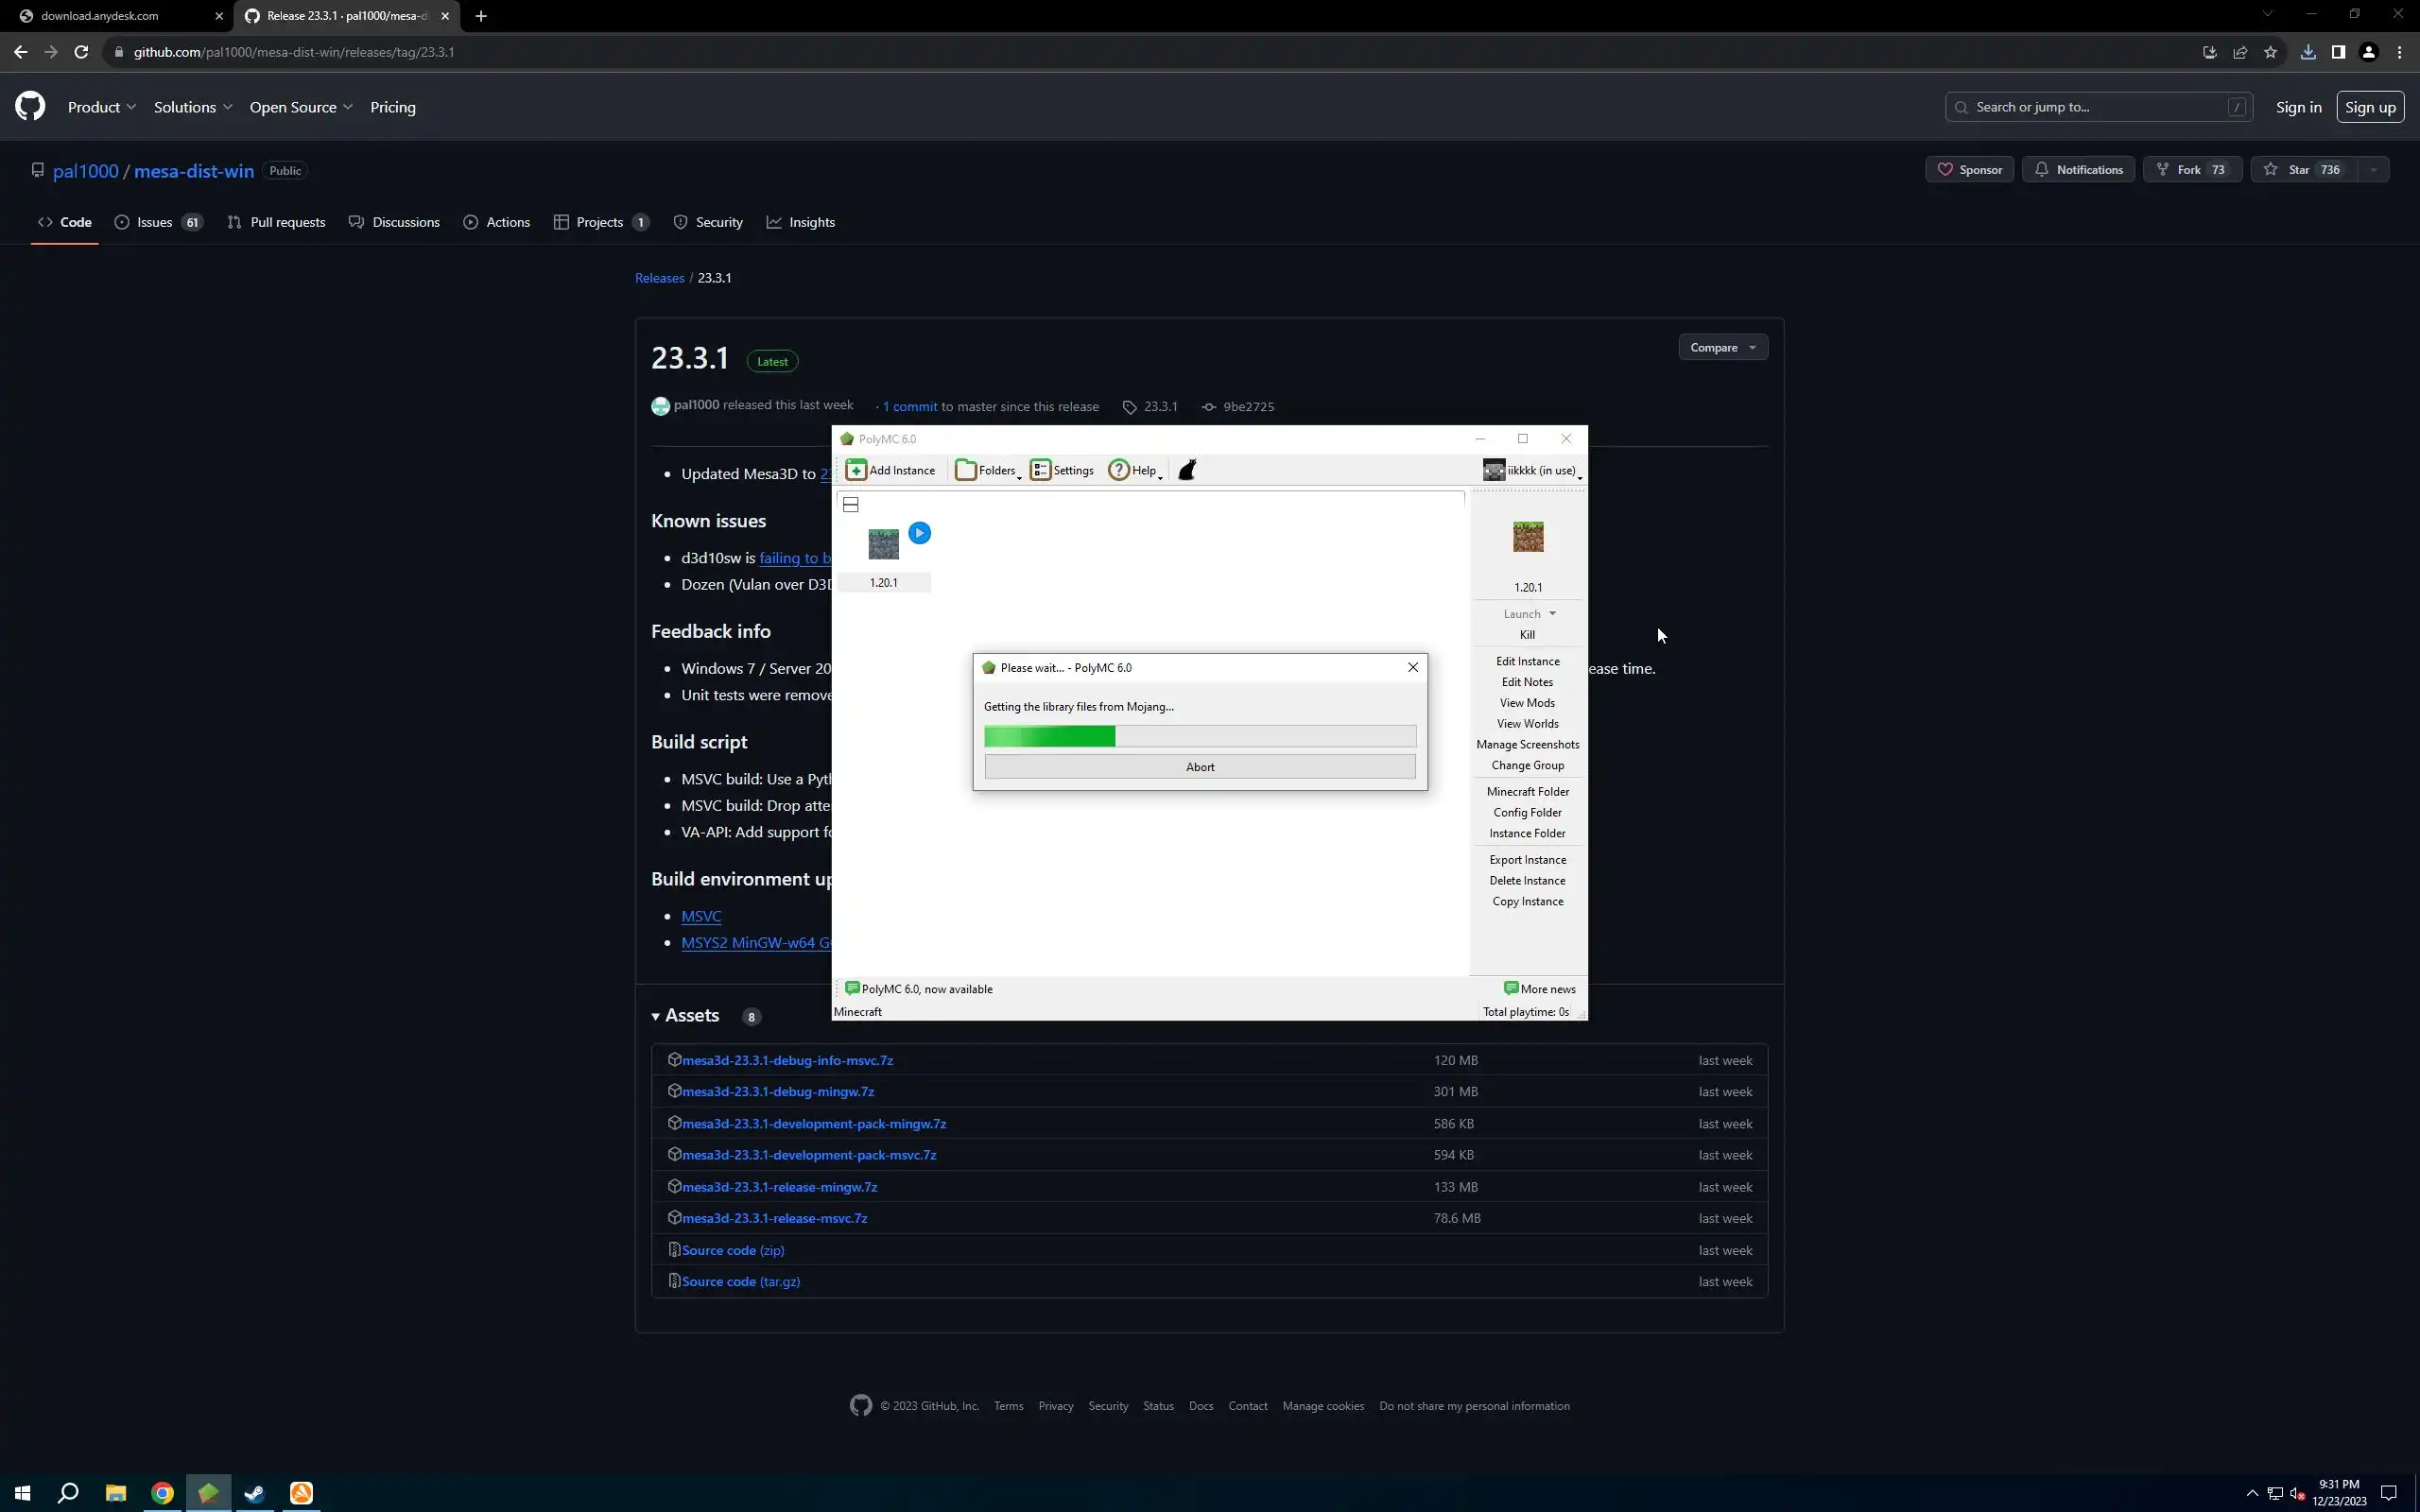Open Chrome downloads icon
This screenshot has height=1512, width=2420.
[2308, 52]
